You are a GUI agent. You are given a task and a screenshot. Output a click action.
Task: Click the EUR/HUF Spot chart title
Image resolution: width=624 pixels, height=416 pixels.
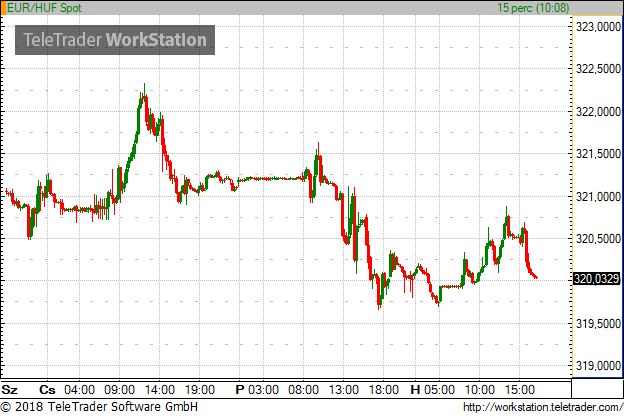[x=44, y=8]
